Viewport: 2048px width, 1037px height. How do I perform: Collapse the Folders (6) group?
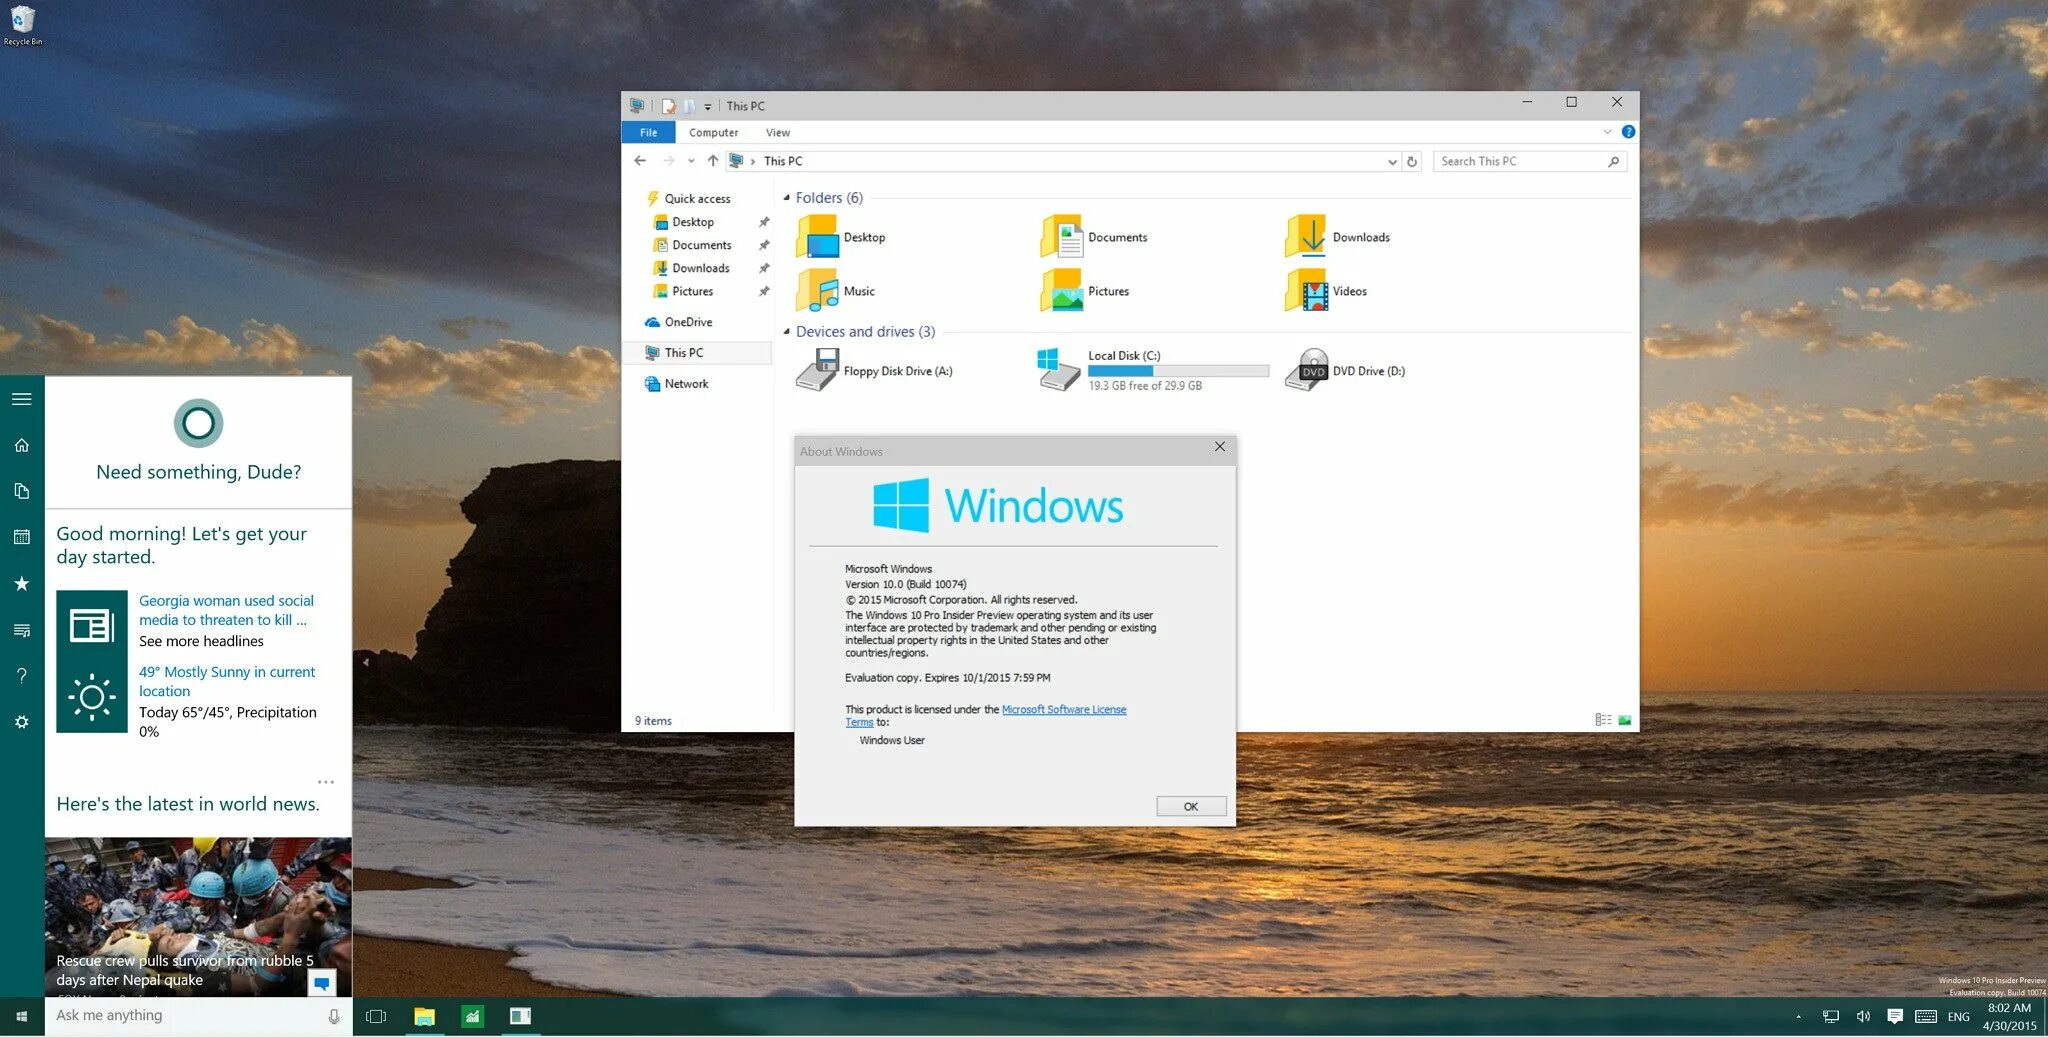(786, 198)
